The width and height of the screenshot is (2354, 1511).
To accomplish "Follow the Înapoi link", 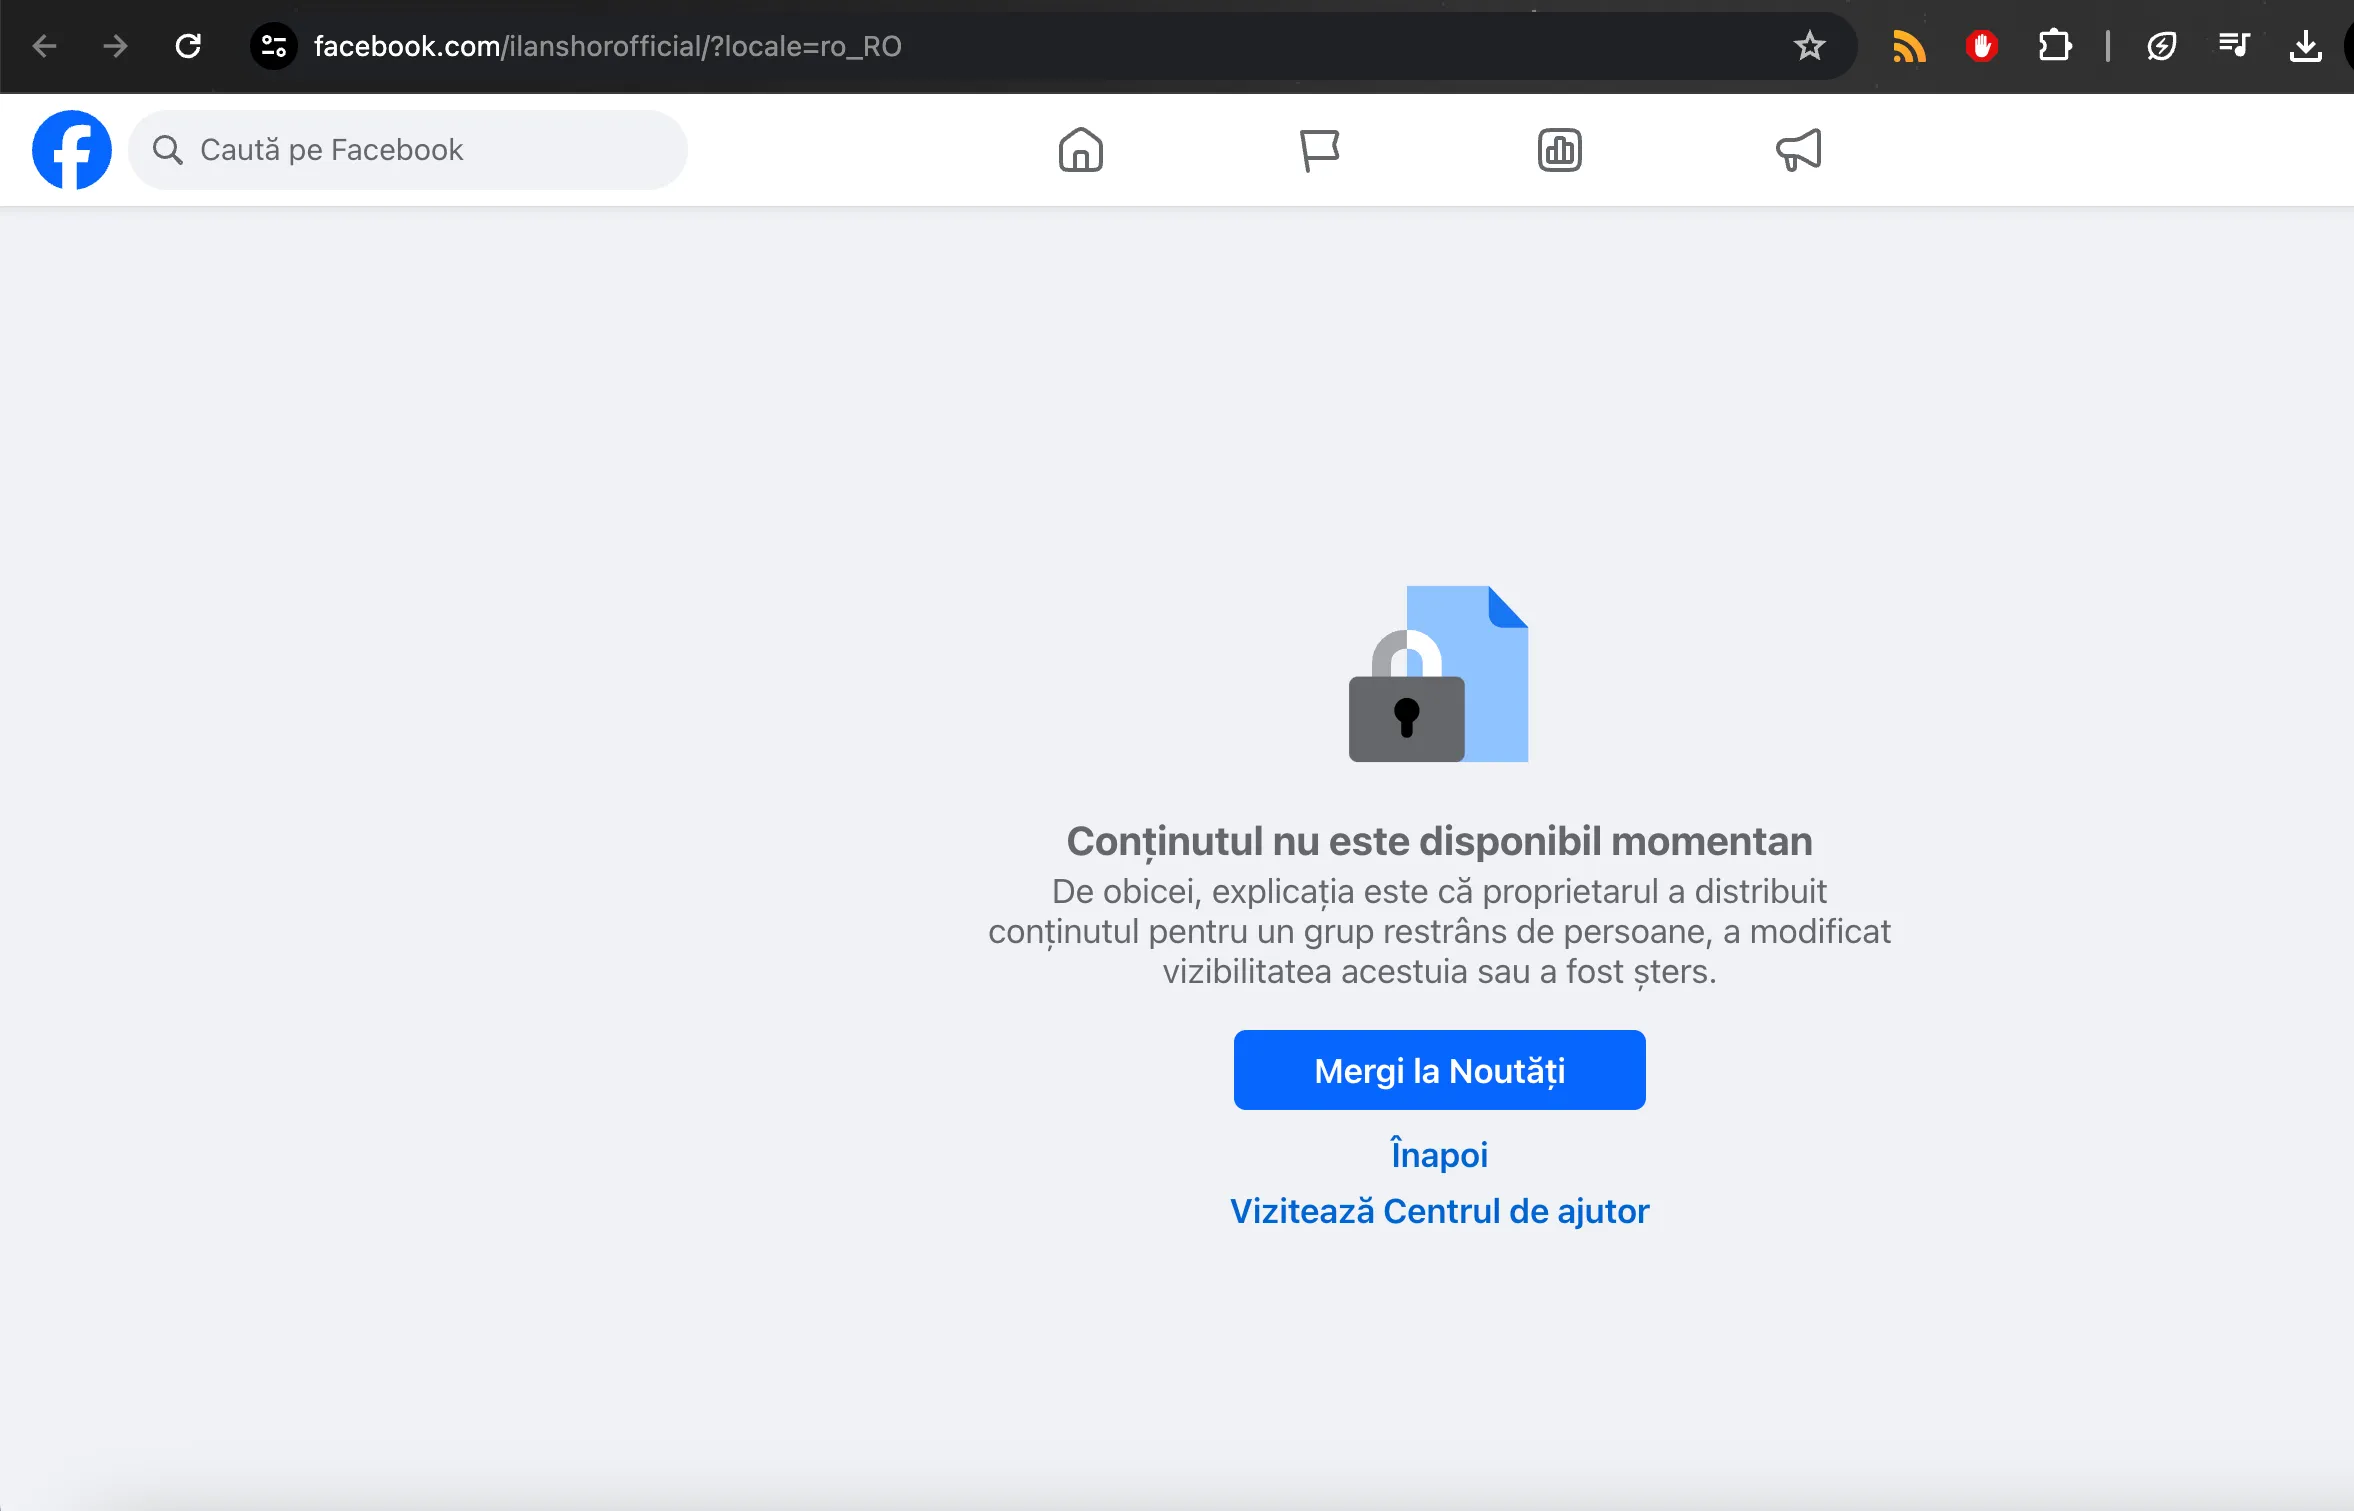I will (x=1439, y=1154).
